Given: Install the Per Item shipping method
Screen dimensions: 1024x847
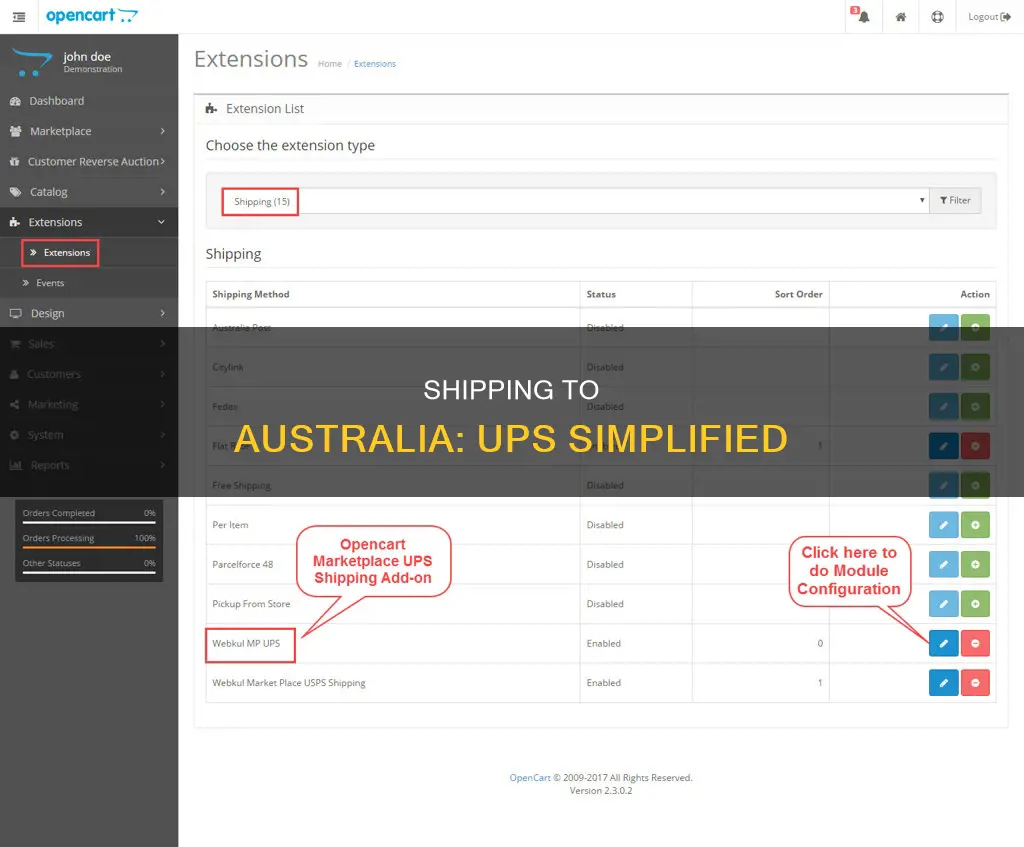Looking at the screenshot, I should pos(975,525).
